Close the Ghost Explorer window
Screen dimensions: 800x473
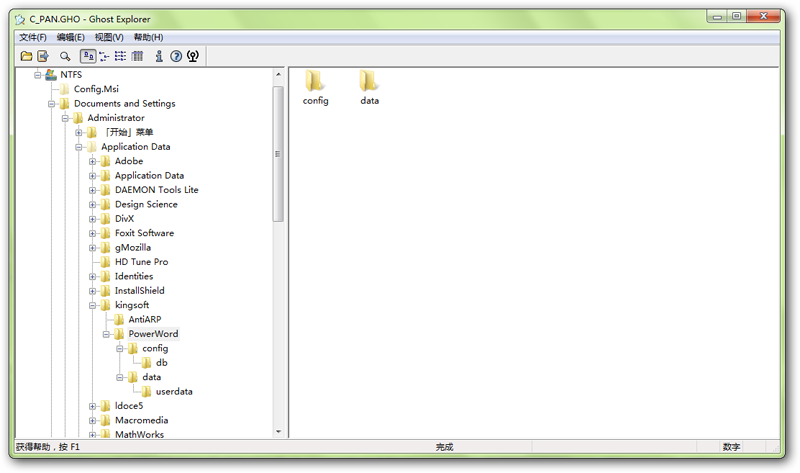click(x=763, y=17)
